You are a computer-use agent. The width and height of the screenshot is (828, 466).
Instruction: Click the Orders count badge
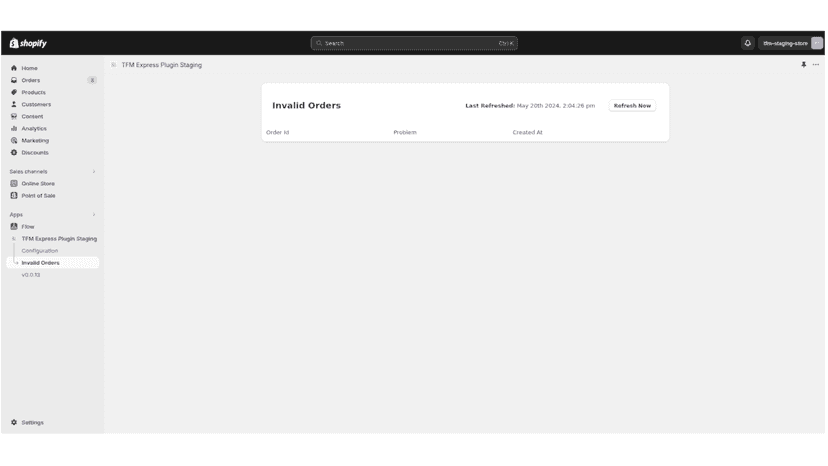[x=92, y=80]
